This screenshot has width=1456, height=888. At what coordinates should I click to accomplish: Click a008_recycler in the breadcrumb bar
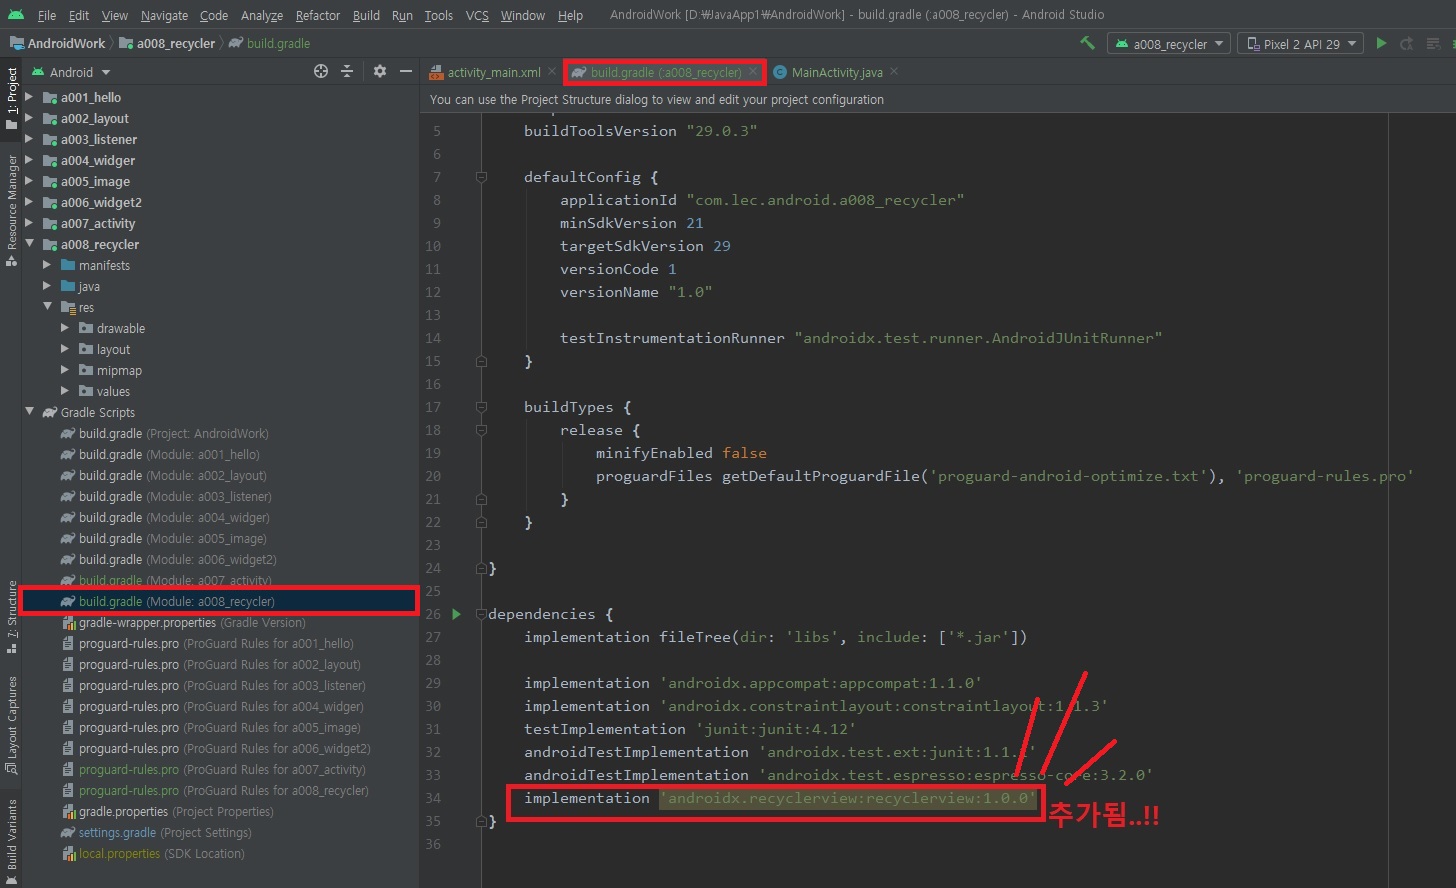pos(167,43)
